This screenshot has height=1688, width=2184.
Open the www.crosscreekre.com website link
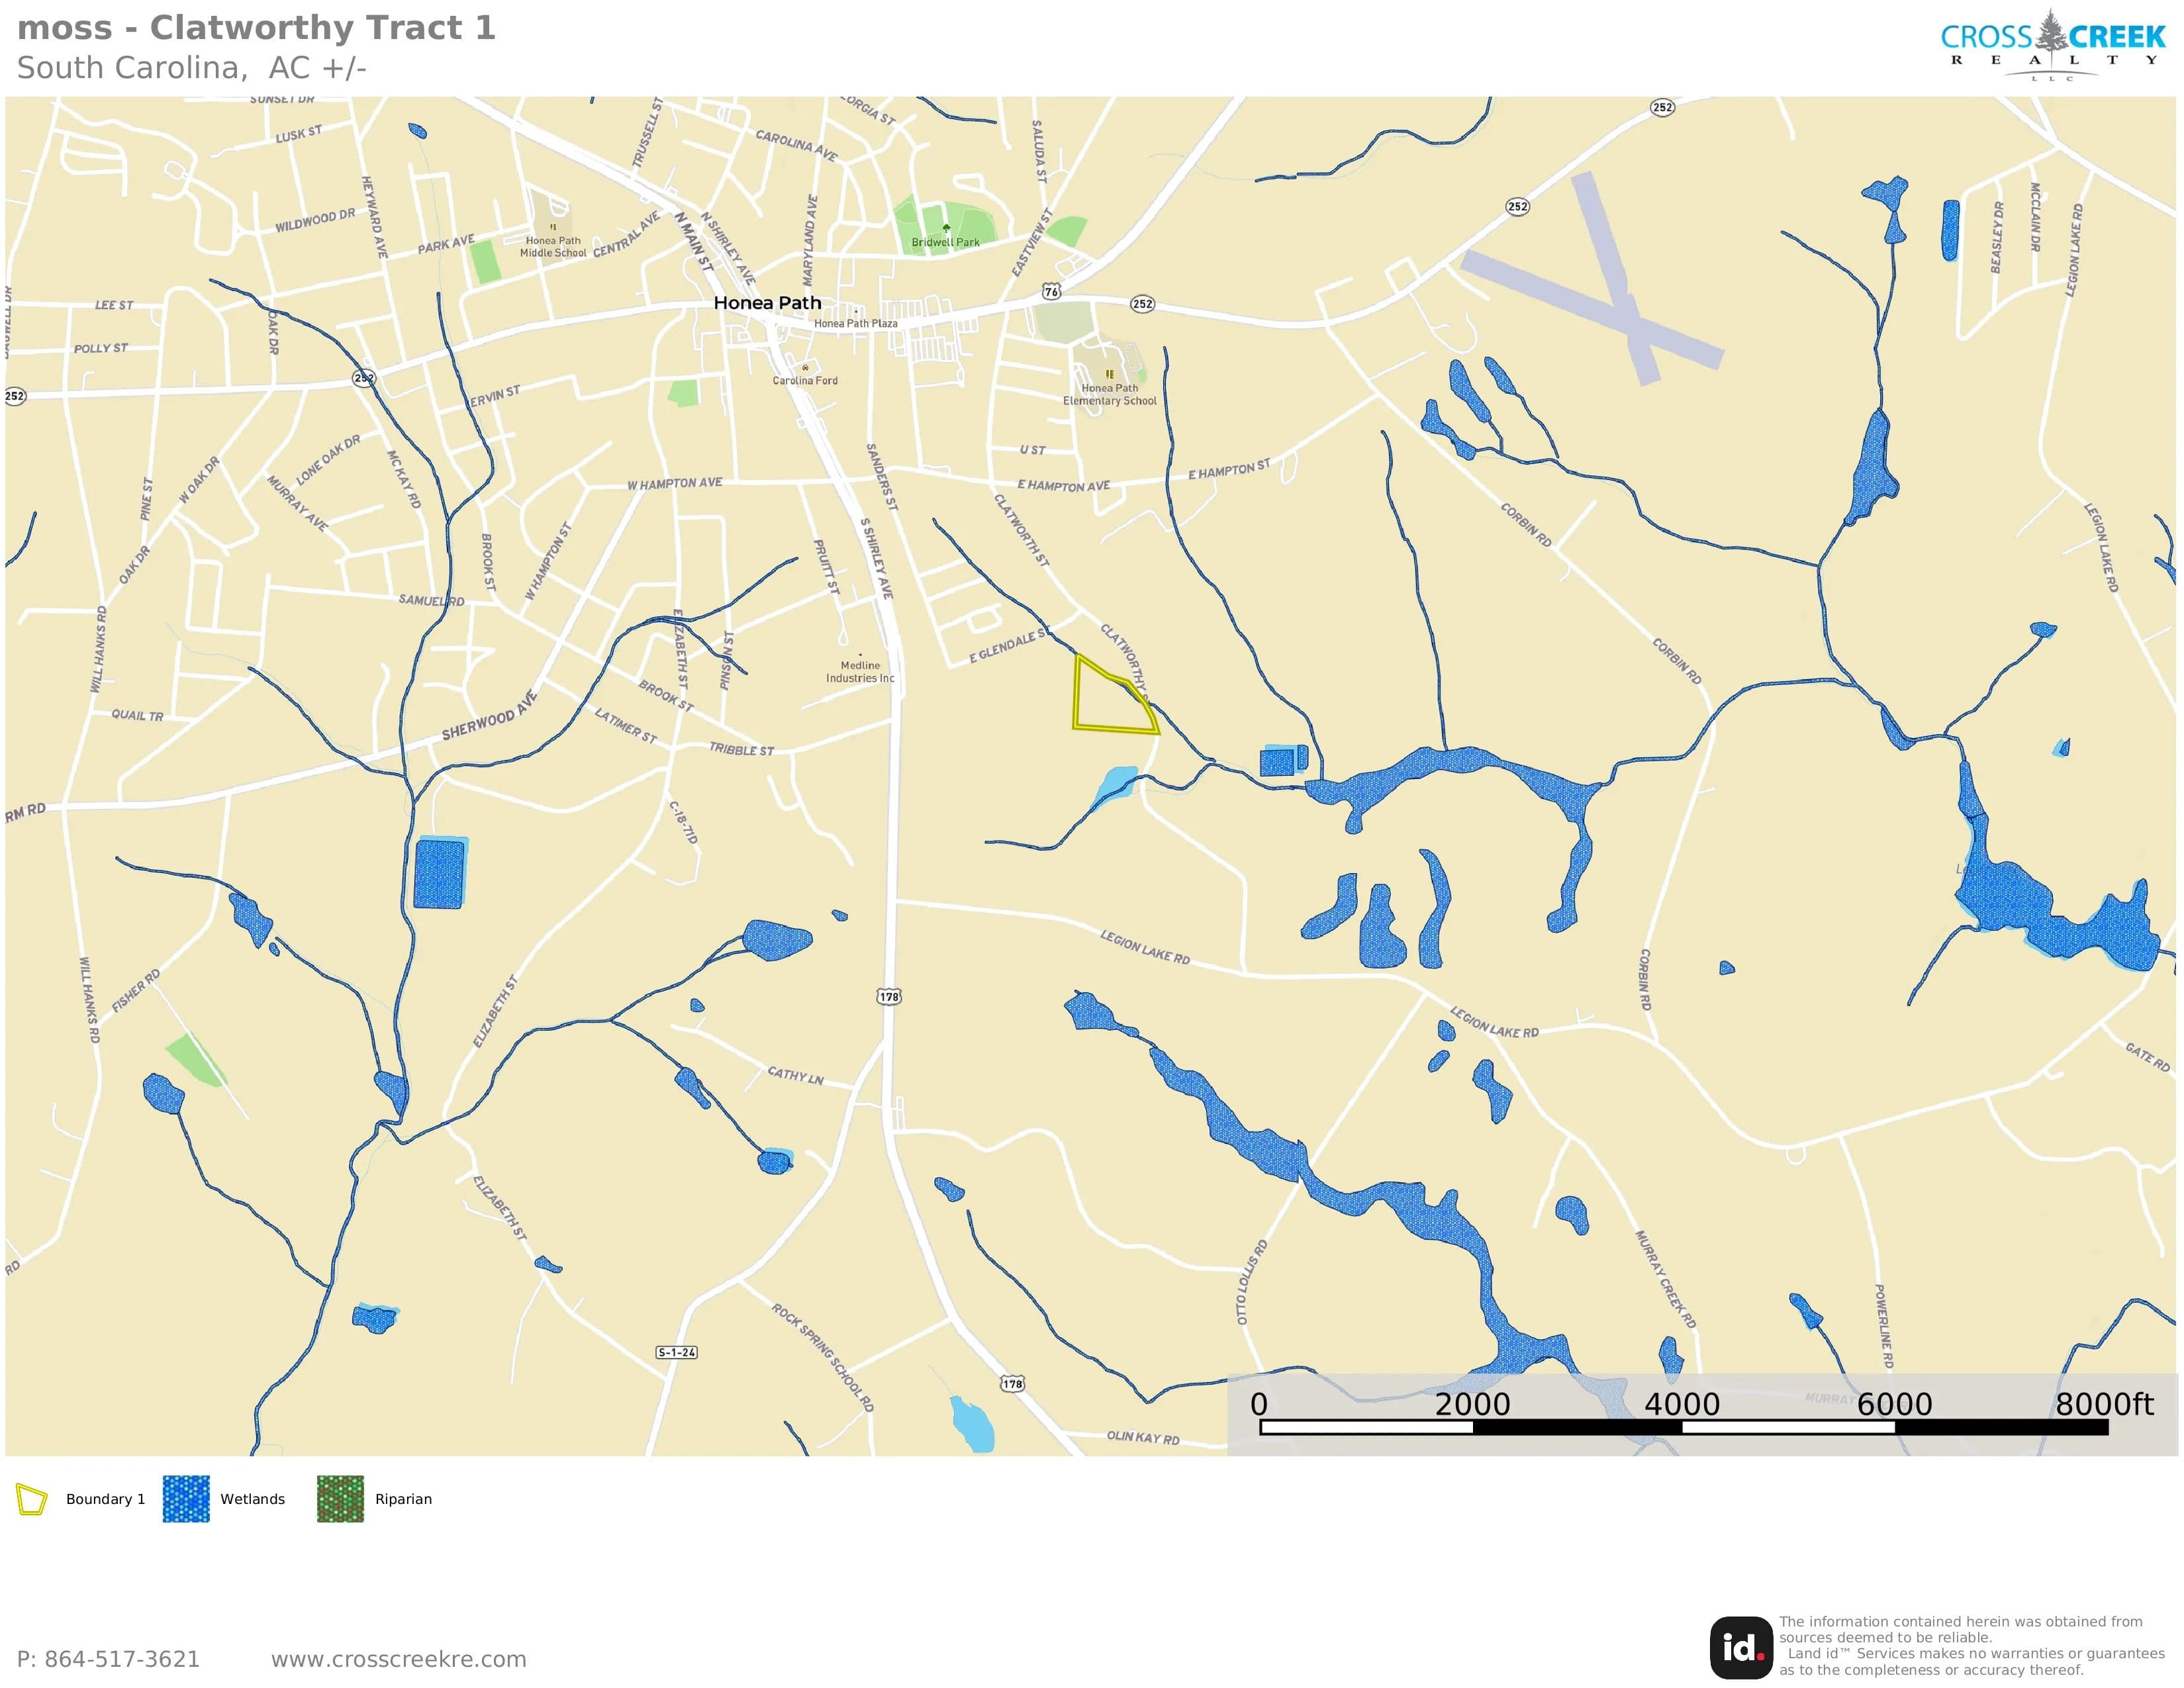click(x=398, y=1659)
